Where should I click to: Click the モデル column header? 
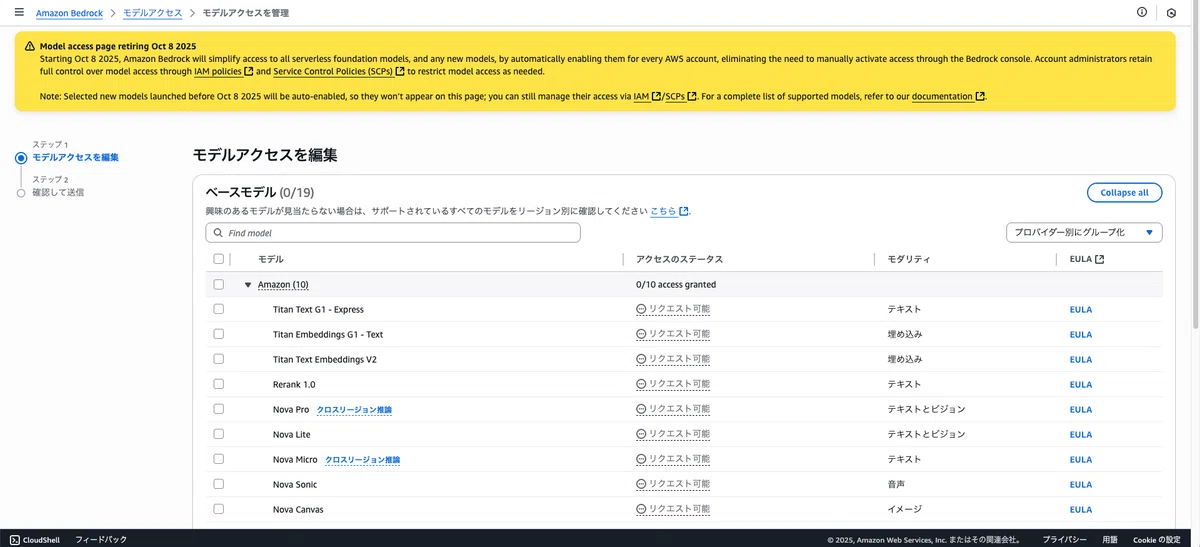tap(271, 259)
